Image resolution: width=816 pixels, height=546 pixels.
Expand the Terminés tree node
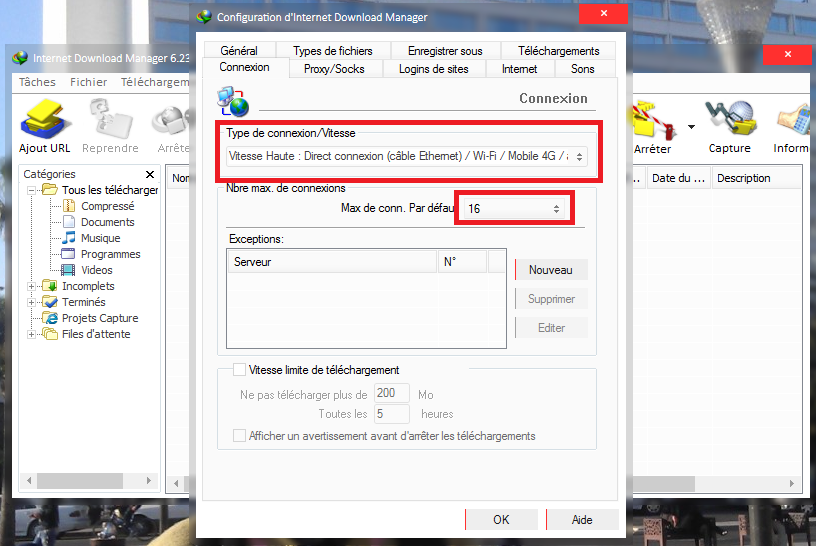(x=32, y=302)
